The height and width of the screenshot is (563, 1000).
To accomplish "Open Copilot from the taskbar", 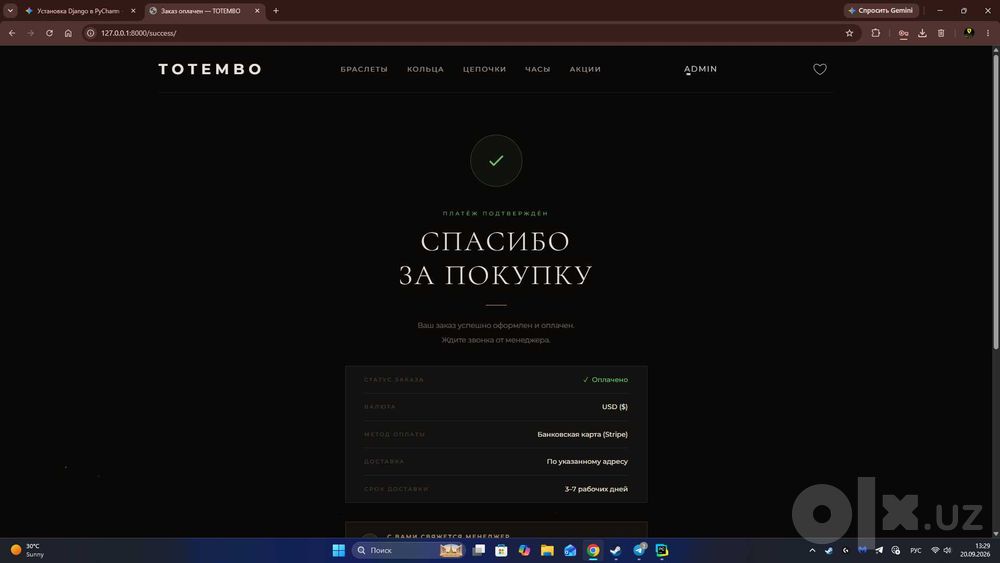I will tap(524, 550).
